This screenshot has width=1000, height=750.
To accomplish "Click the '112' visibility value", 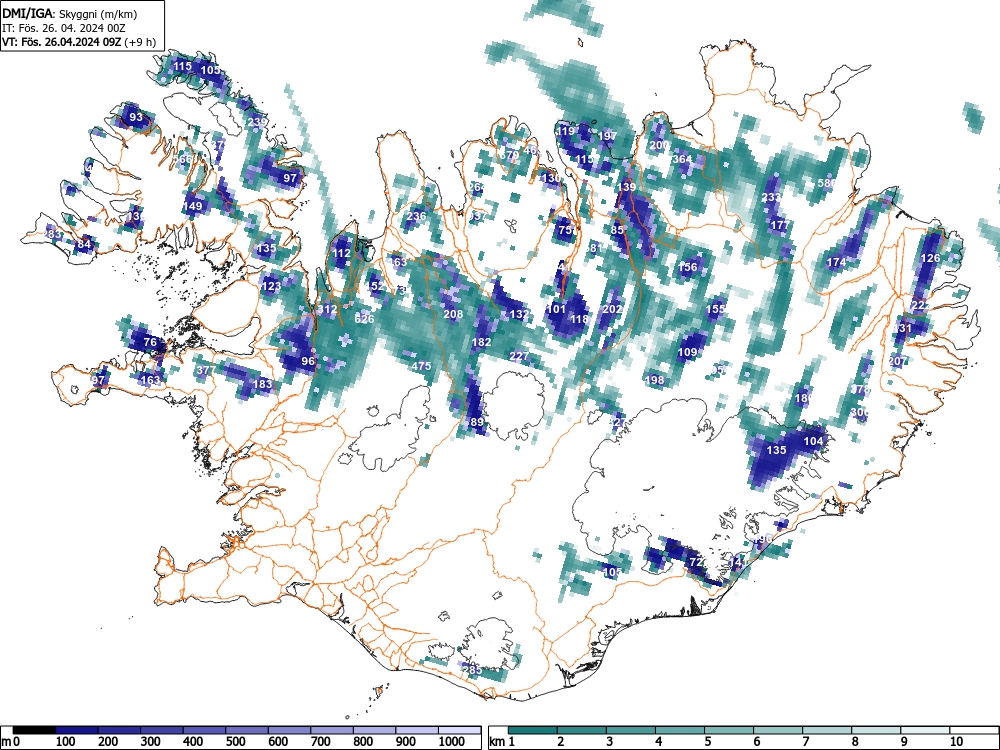I will pyautogui.click(x=341, y=253).
